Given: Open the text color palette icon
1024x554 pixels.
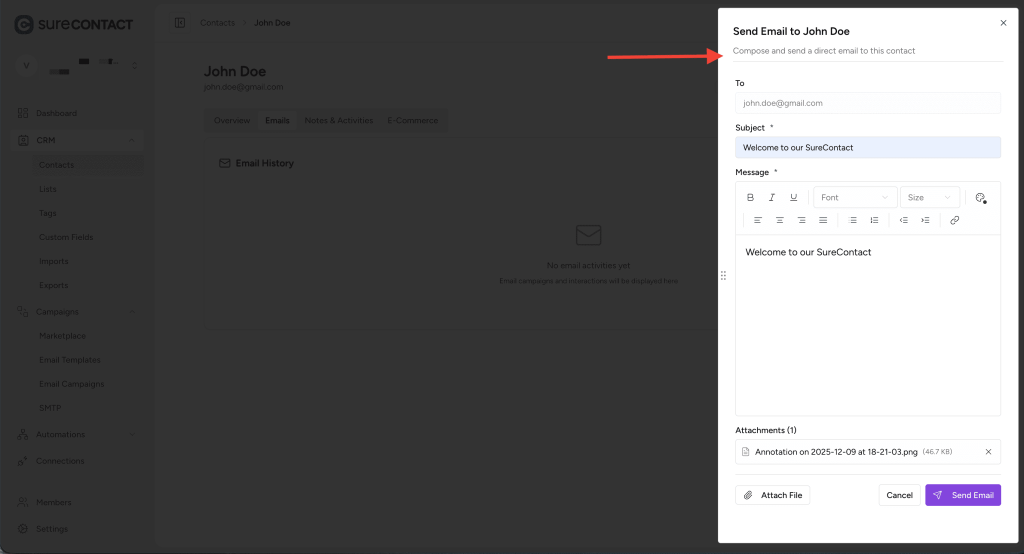Looking at the screenshot, I should [980, 198].
